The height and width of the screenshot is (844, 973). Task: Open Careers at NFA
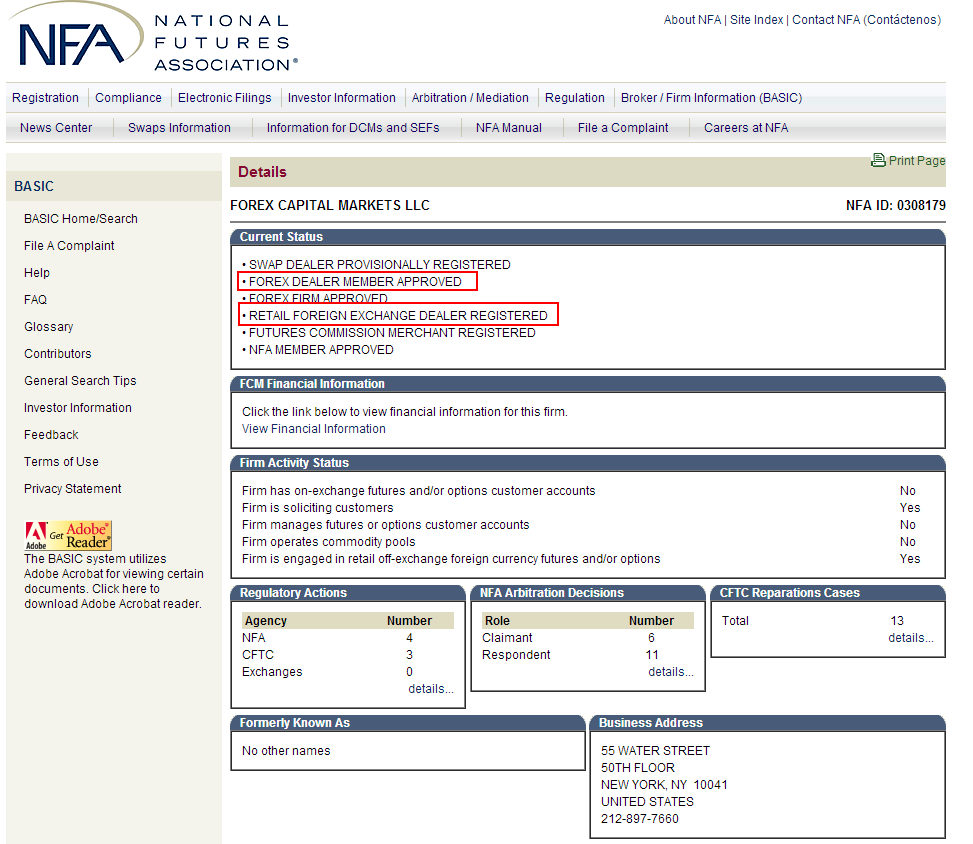[x=746, y=128]
